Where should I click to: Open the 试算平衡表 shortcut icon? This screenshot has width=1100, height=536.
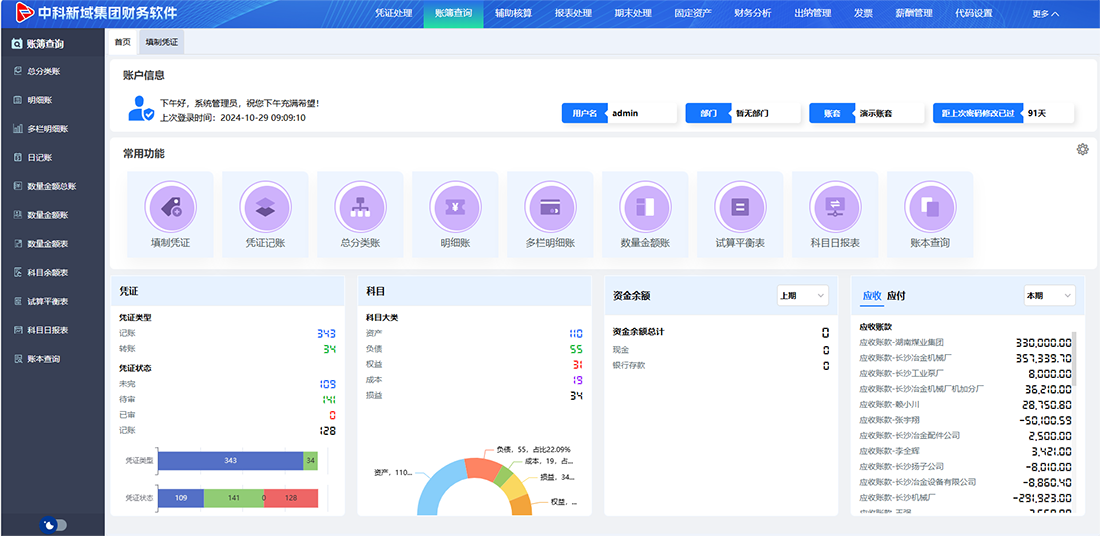coord(740,208)
